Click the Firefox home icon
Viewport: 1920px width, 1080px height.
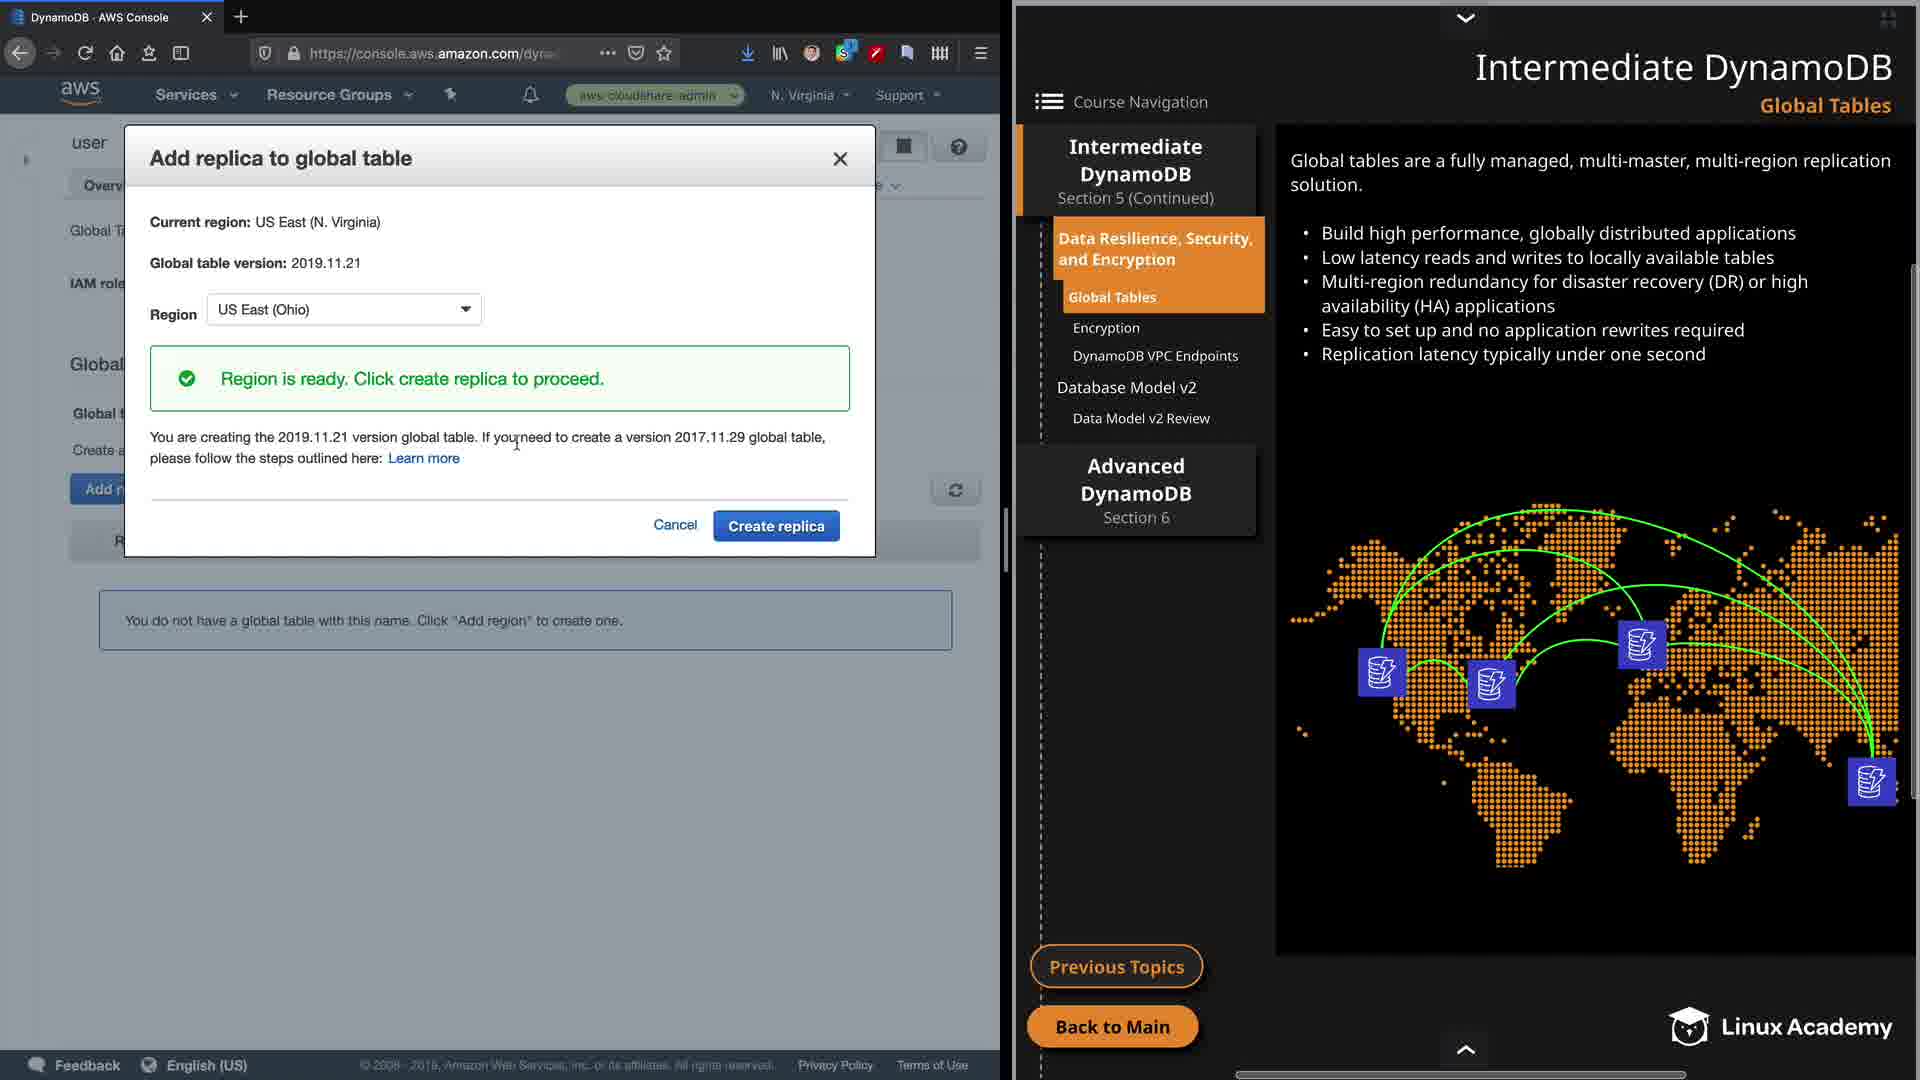(x=117, y=53)
